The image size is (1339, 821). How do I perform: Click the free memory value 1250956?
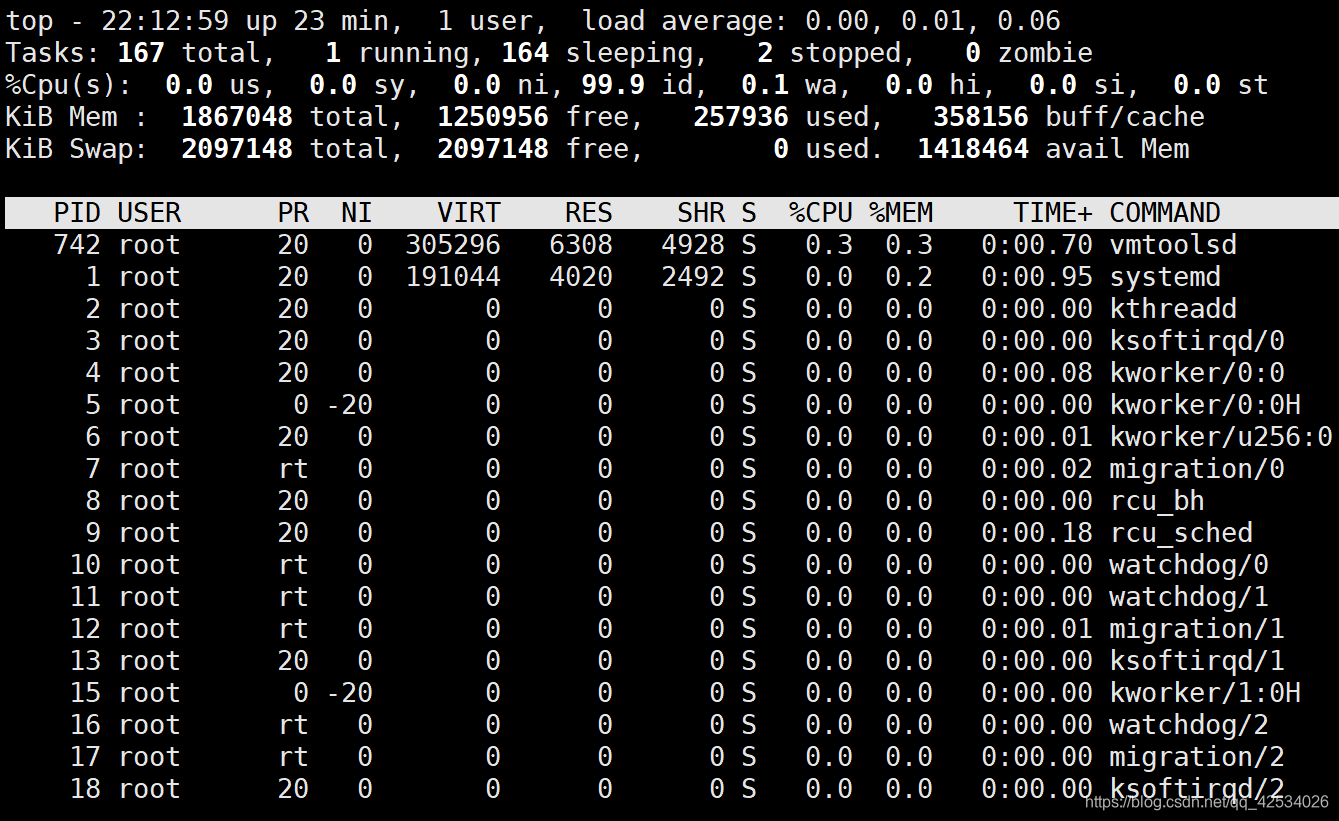(493, 117)
